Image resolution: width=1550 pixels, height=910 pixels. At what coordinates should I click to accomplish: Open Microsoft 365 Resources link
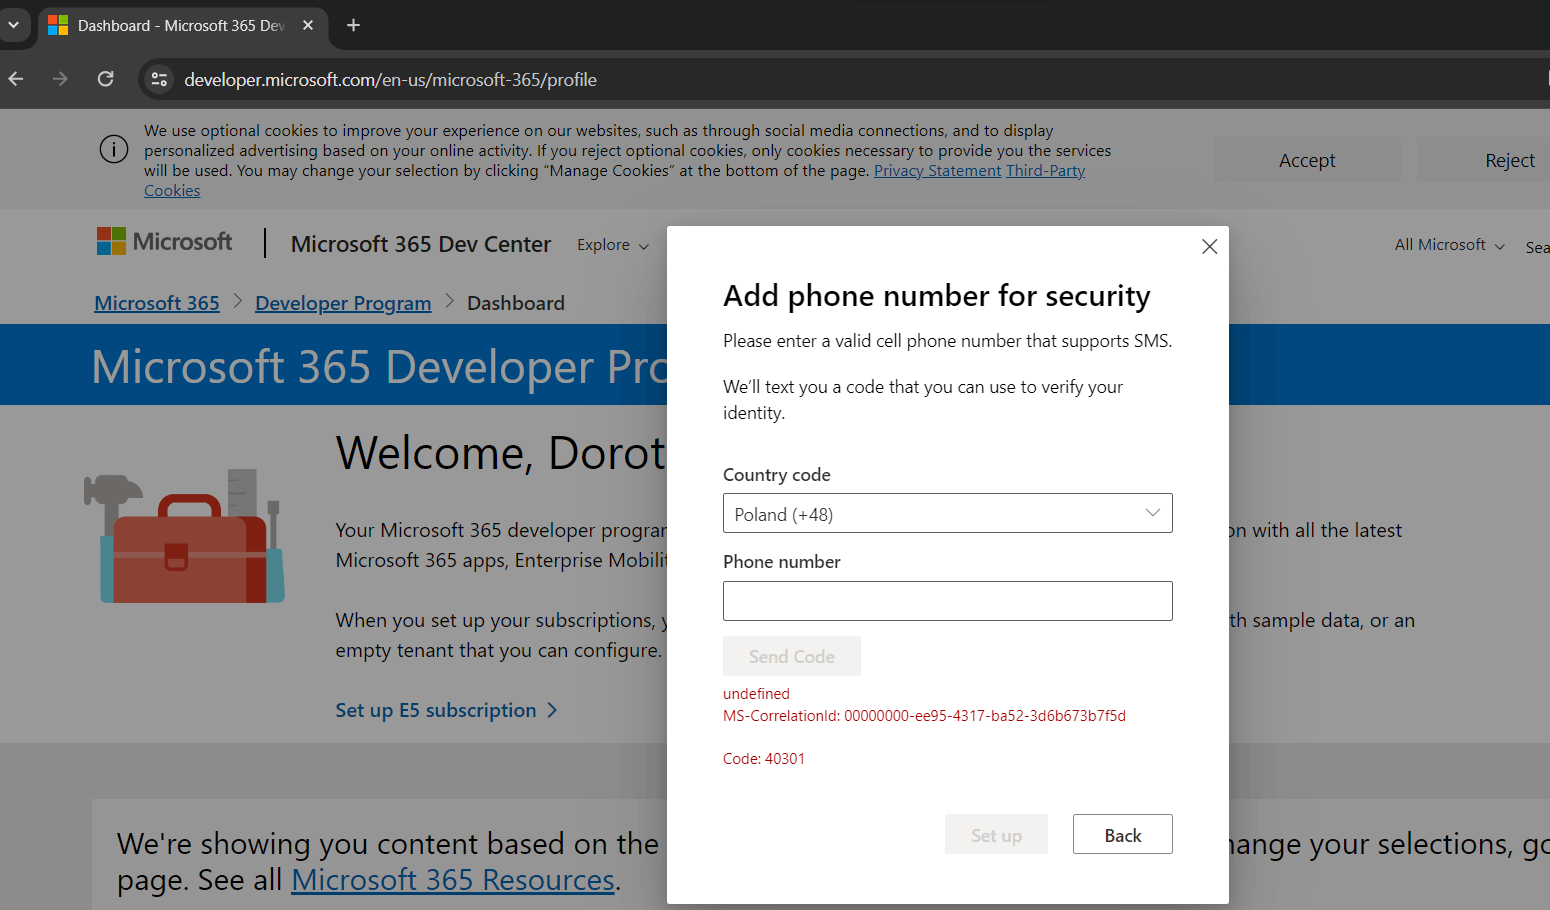(453, 880)
